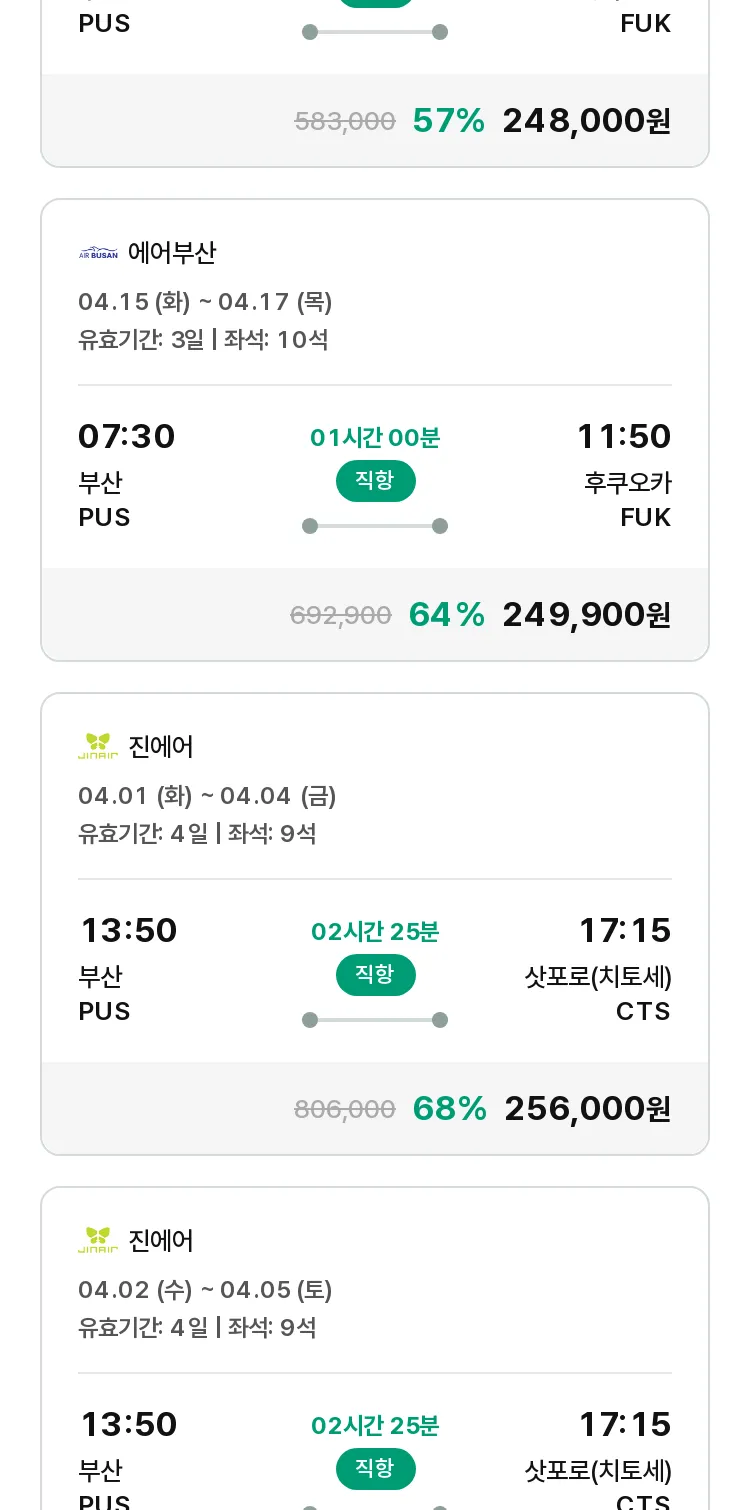
Task: Choose the 256,000원 Jin Air fare
Action: [x=587, y=1108]
